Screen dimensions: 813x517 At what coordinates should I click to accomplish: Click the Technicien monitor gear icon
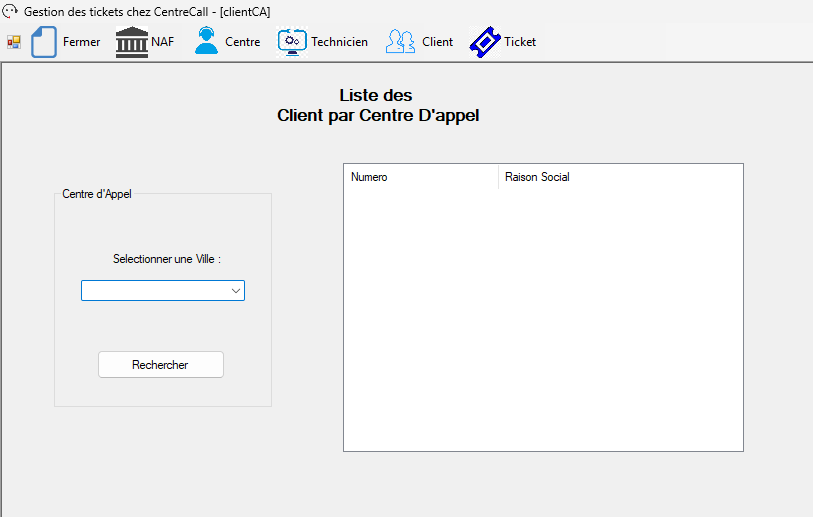pyautogui.click(x=292, y=42)
